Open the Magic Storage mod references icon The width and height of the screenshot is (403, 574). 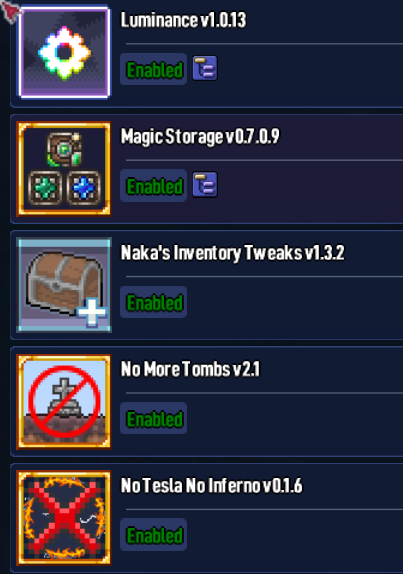coord(205,184)
